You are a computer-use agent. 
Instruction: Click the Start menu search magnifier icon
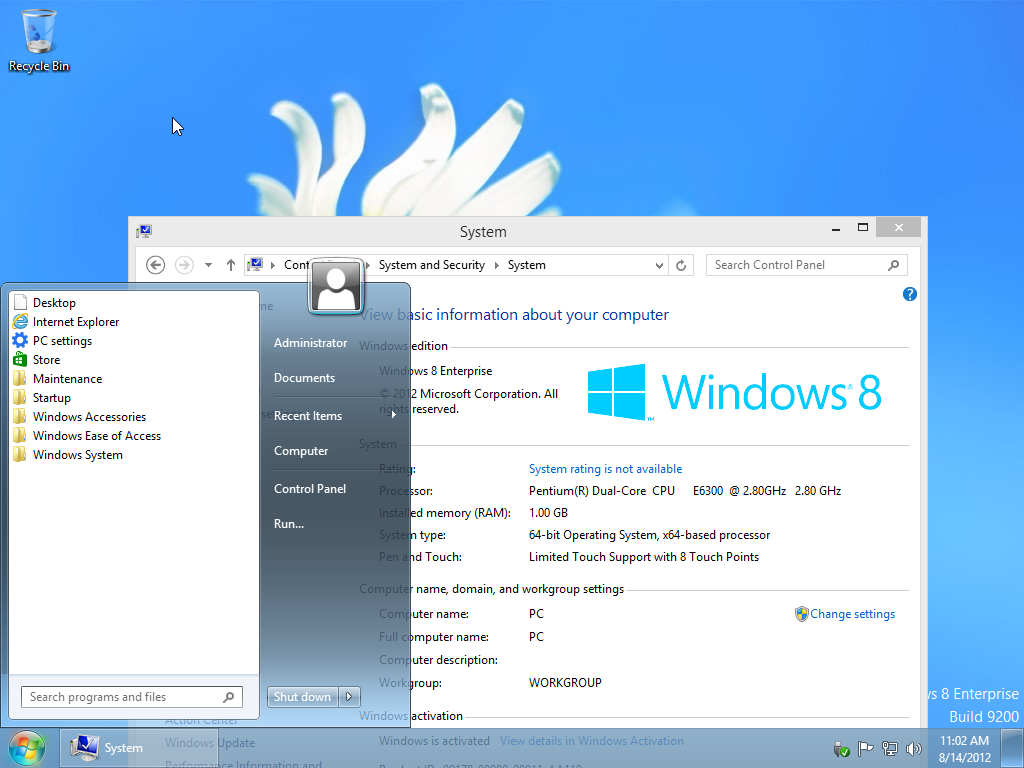229,697
